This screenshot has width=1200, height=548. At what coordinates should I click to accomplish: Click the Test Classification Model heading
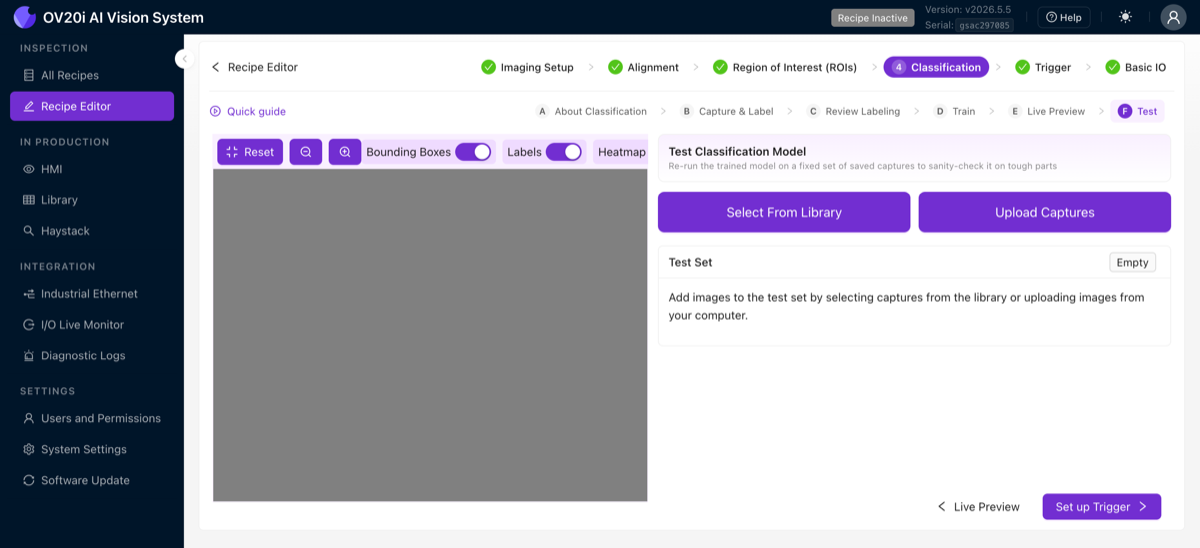(x=737, y=151)
